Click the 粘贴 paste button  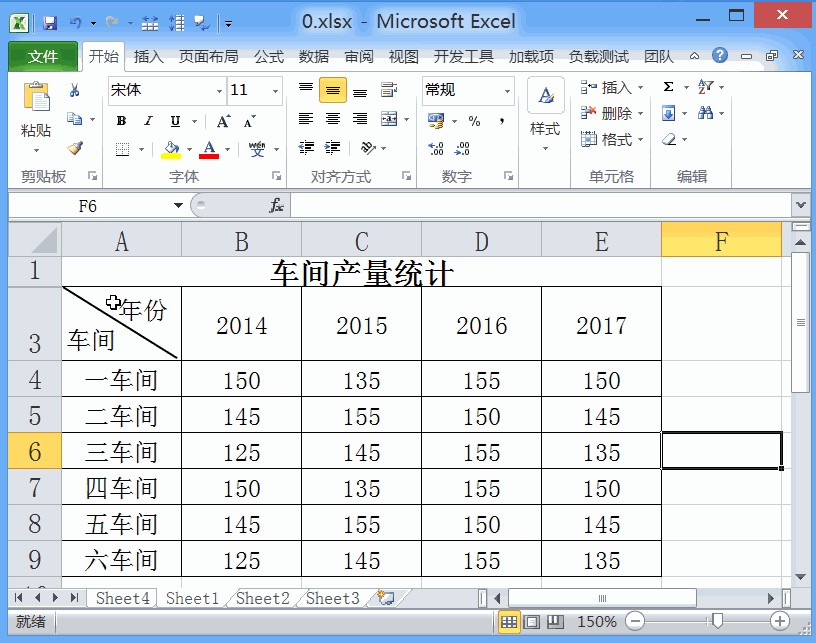tap(35, 110)
